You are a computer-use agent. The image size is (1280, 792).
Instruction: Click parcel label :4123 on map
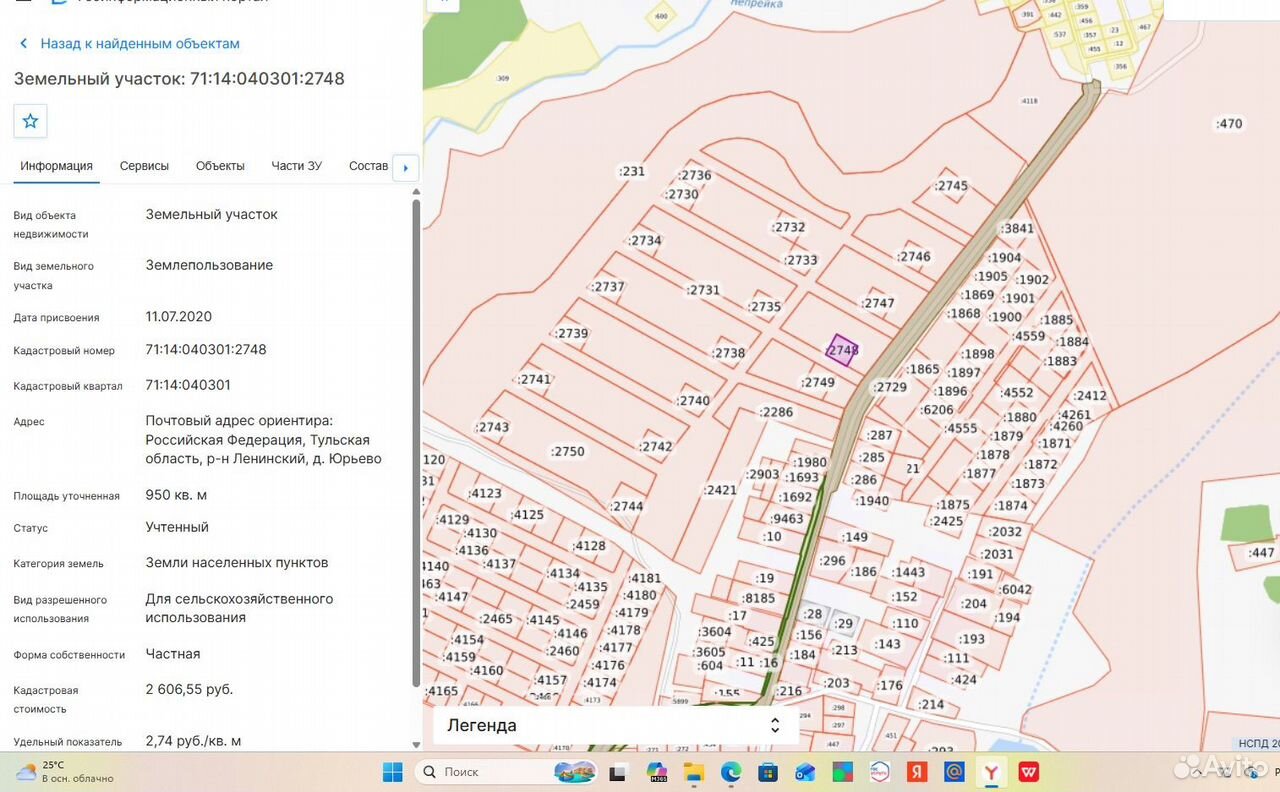click(x=485, y=493)
